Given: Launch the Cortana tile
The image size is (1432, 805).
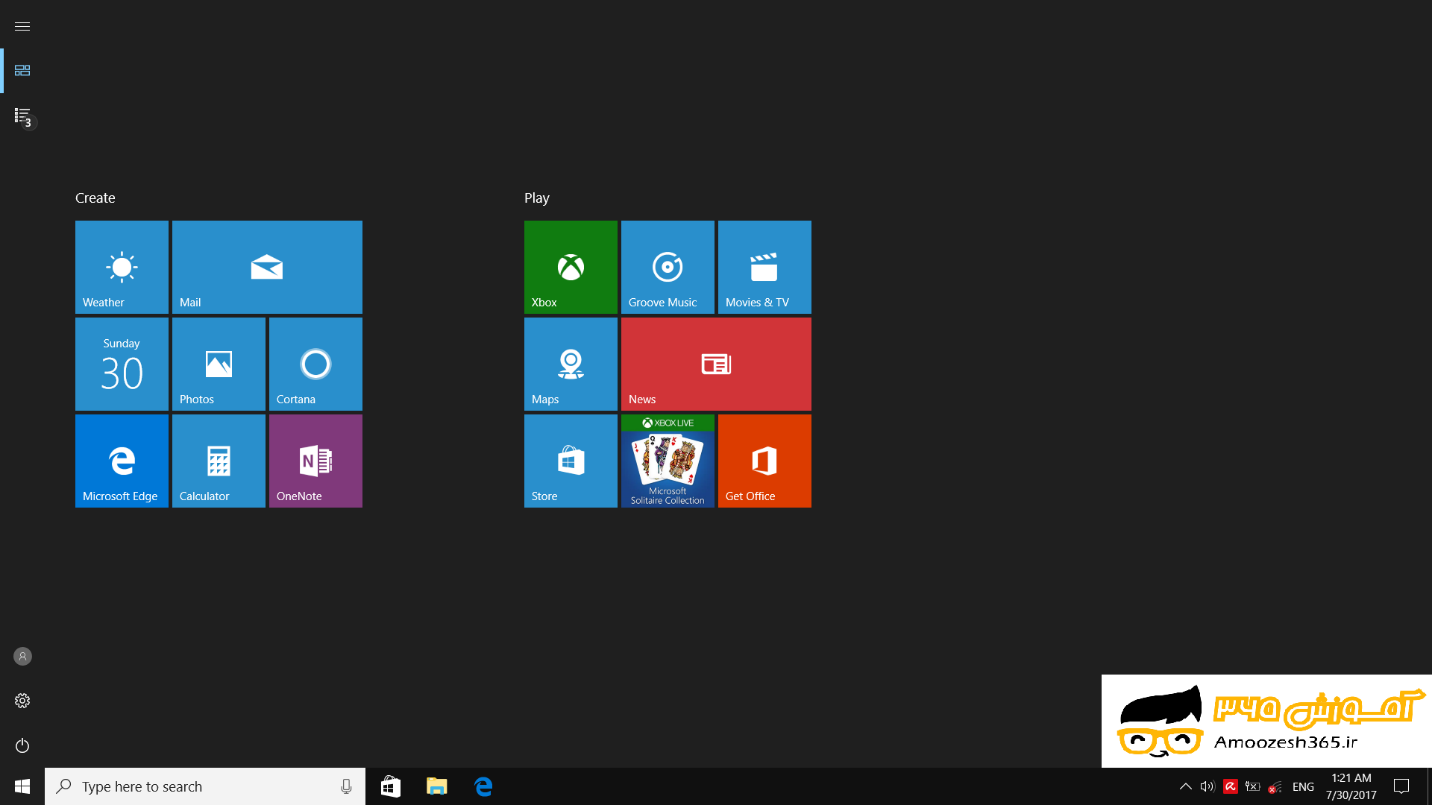Looking at the screenshot, I should pos(316,364).
